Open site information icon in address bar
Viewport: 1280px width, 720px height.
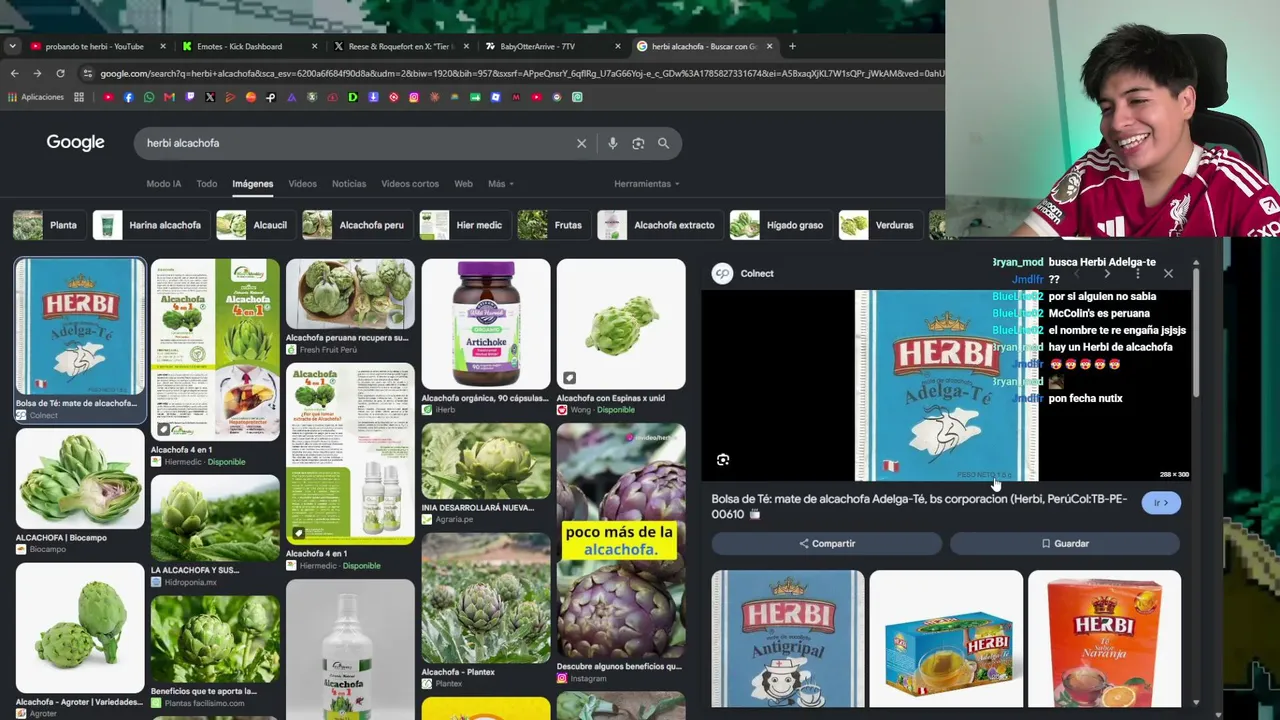(88, 73)
